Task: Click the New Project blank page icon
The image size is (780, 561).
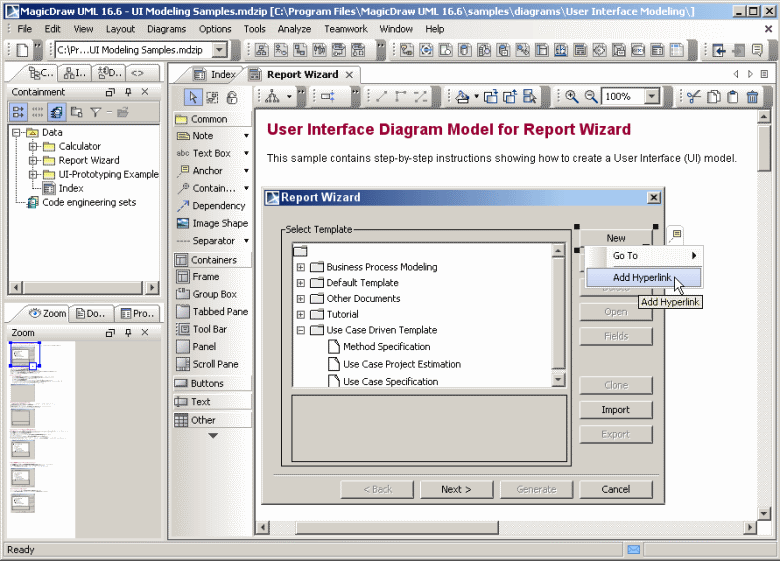Action: (x=22, y=50)
